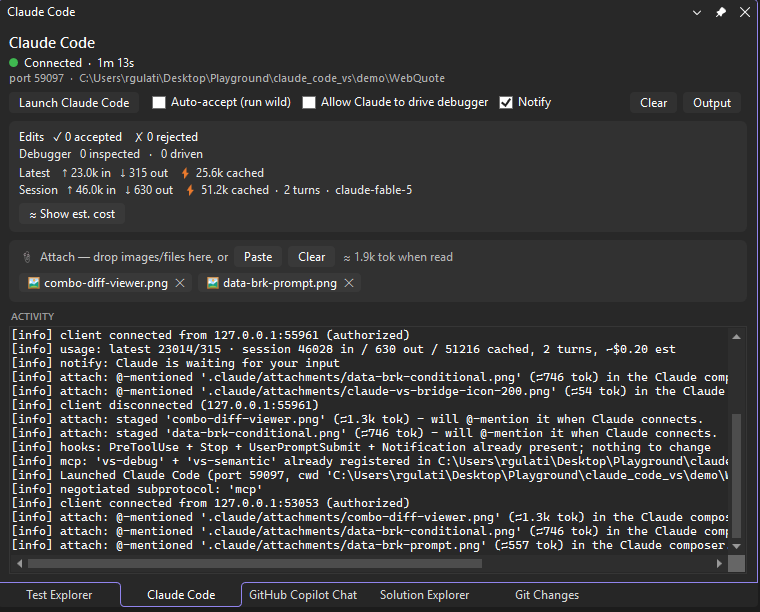The width and height of the screenshot is (760, 612).
Task: Click the 'port 59097' text
Action: point(36,78)
